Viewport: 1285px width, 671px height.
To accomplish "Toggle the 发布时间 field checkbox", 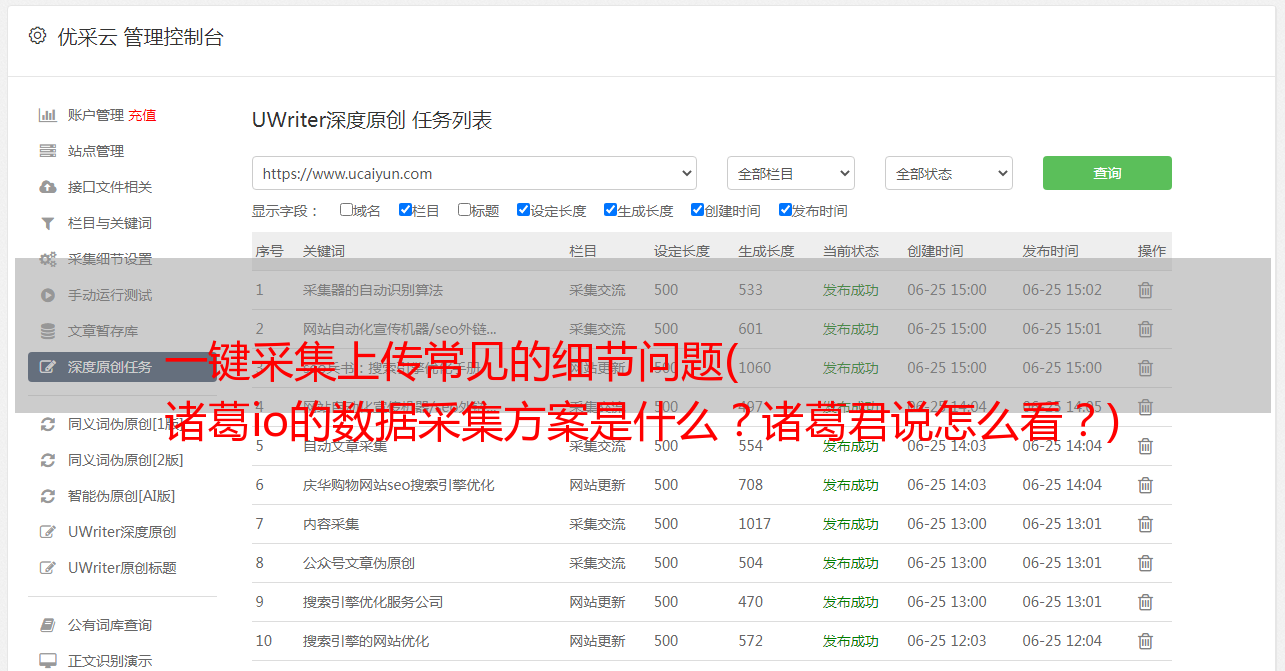I will 785,210.
